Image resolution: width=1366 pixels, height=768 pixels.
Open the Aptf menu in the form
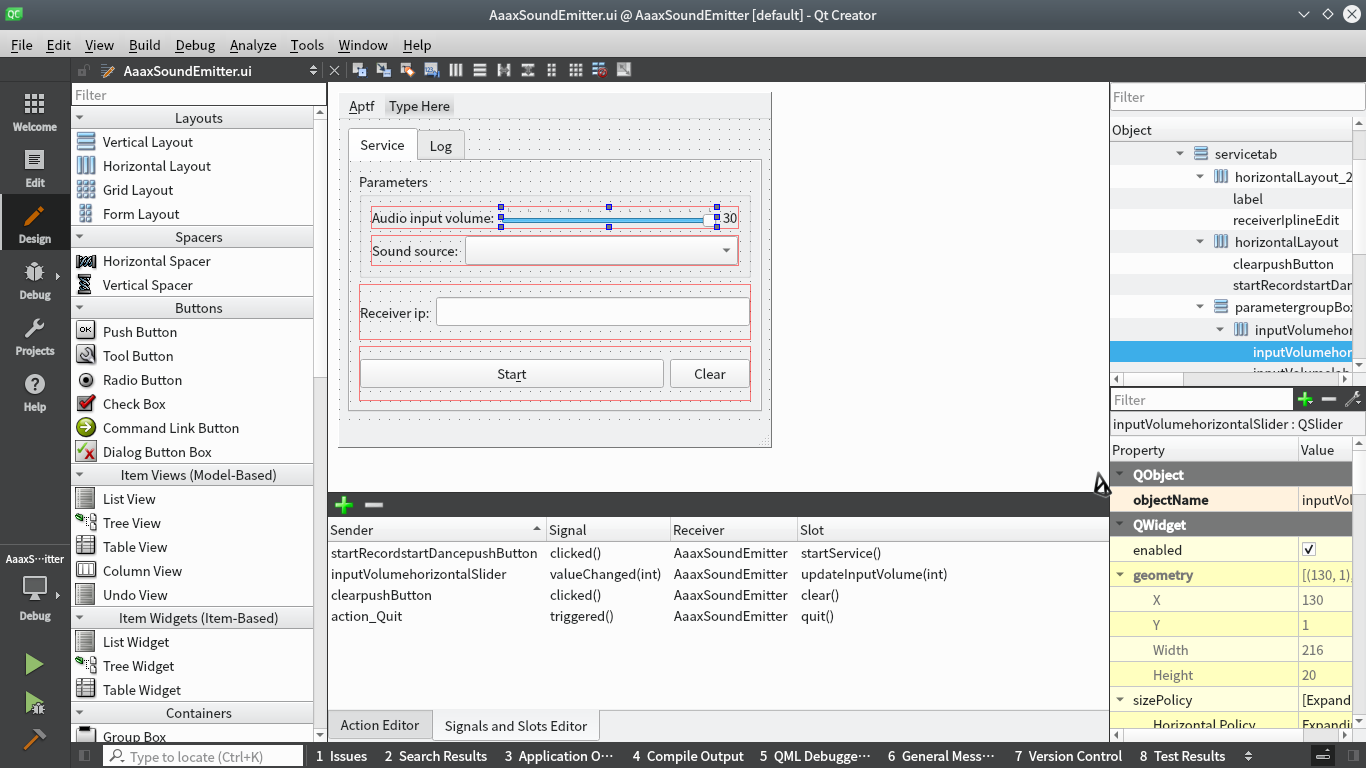362,106
